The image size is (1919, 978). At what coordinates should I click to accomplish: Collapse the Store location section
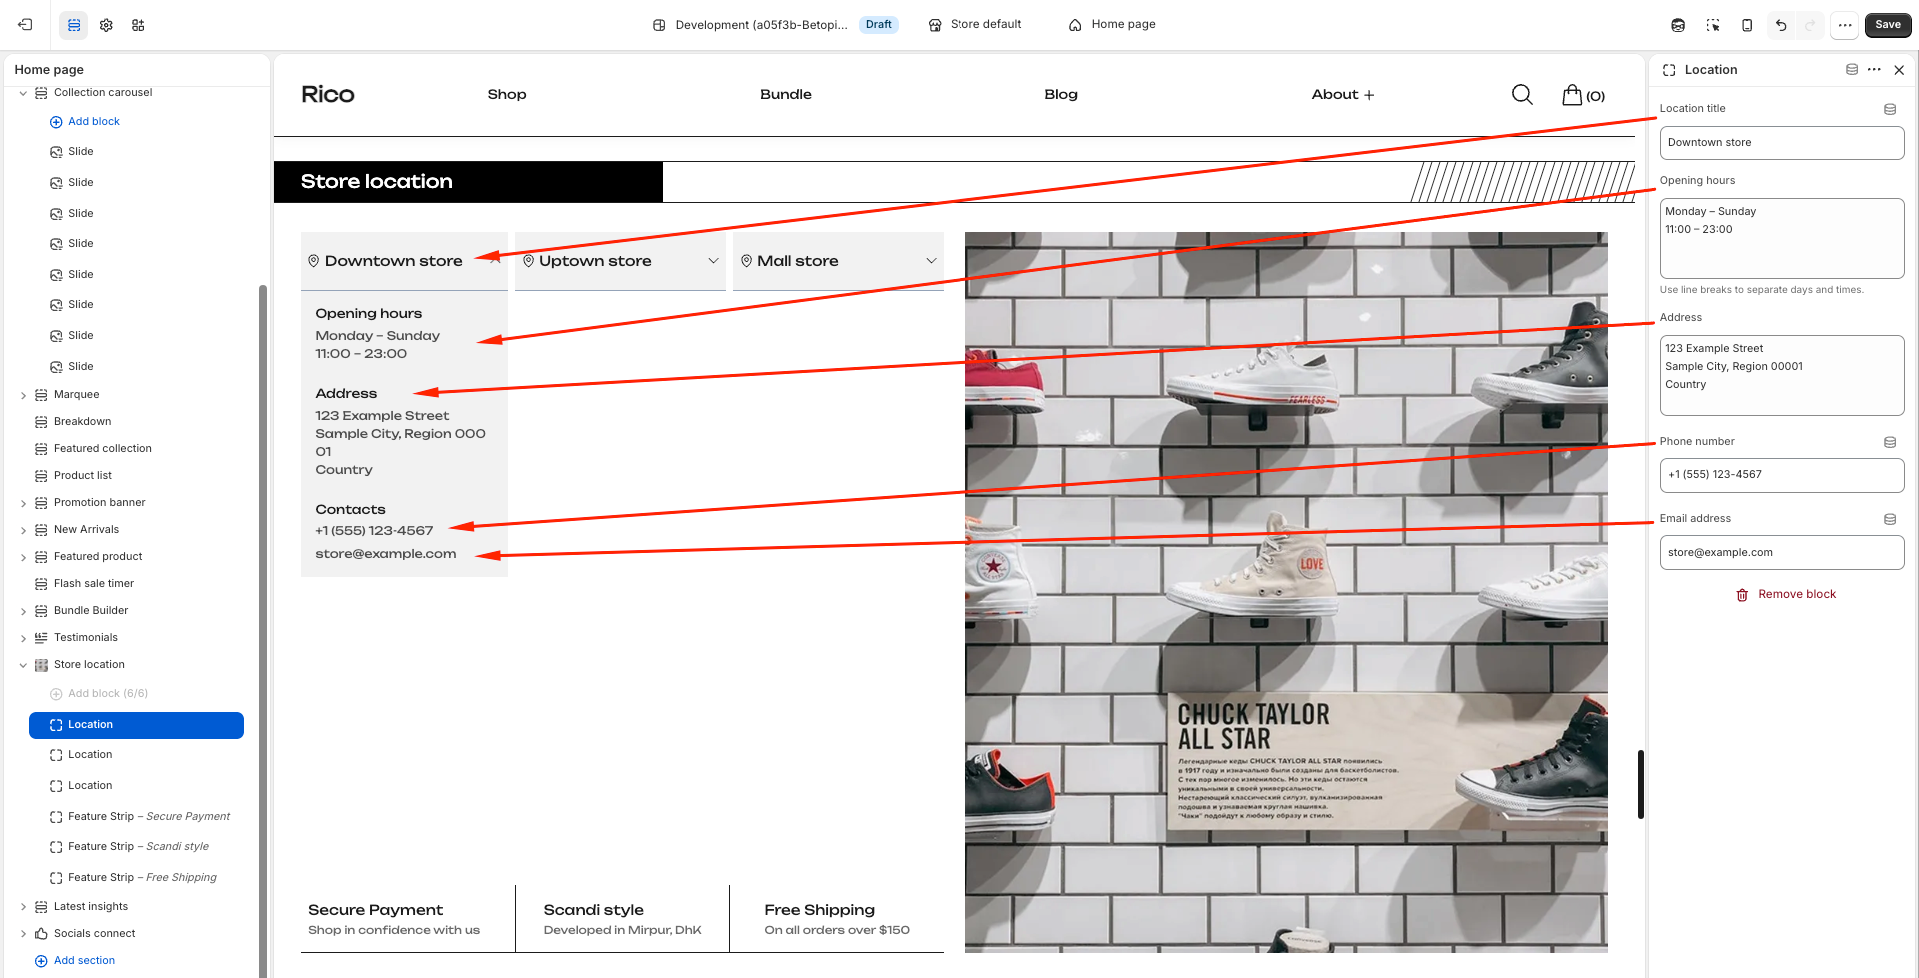click(x=23, y=665)
